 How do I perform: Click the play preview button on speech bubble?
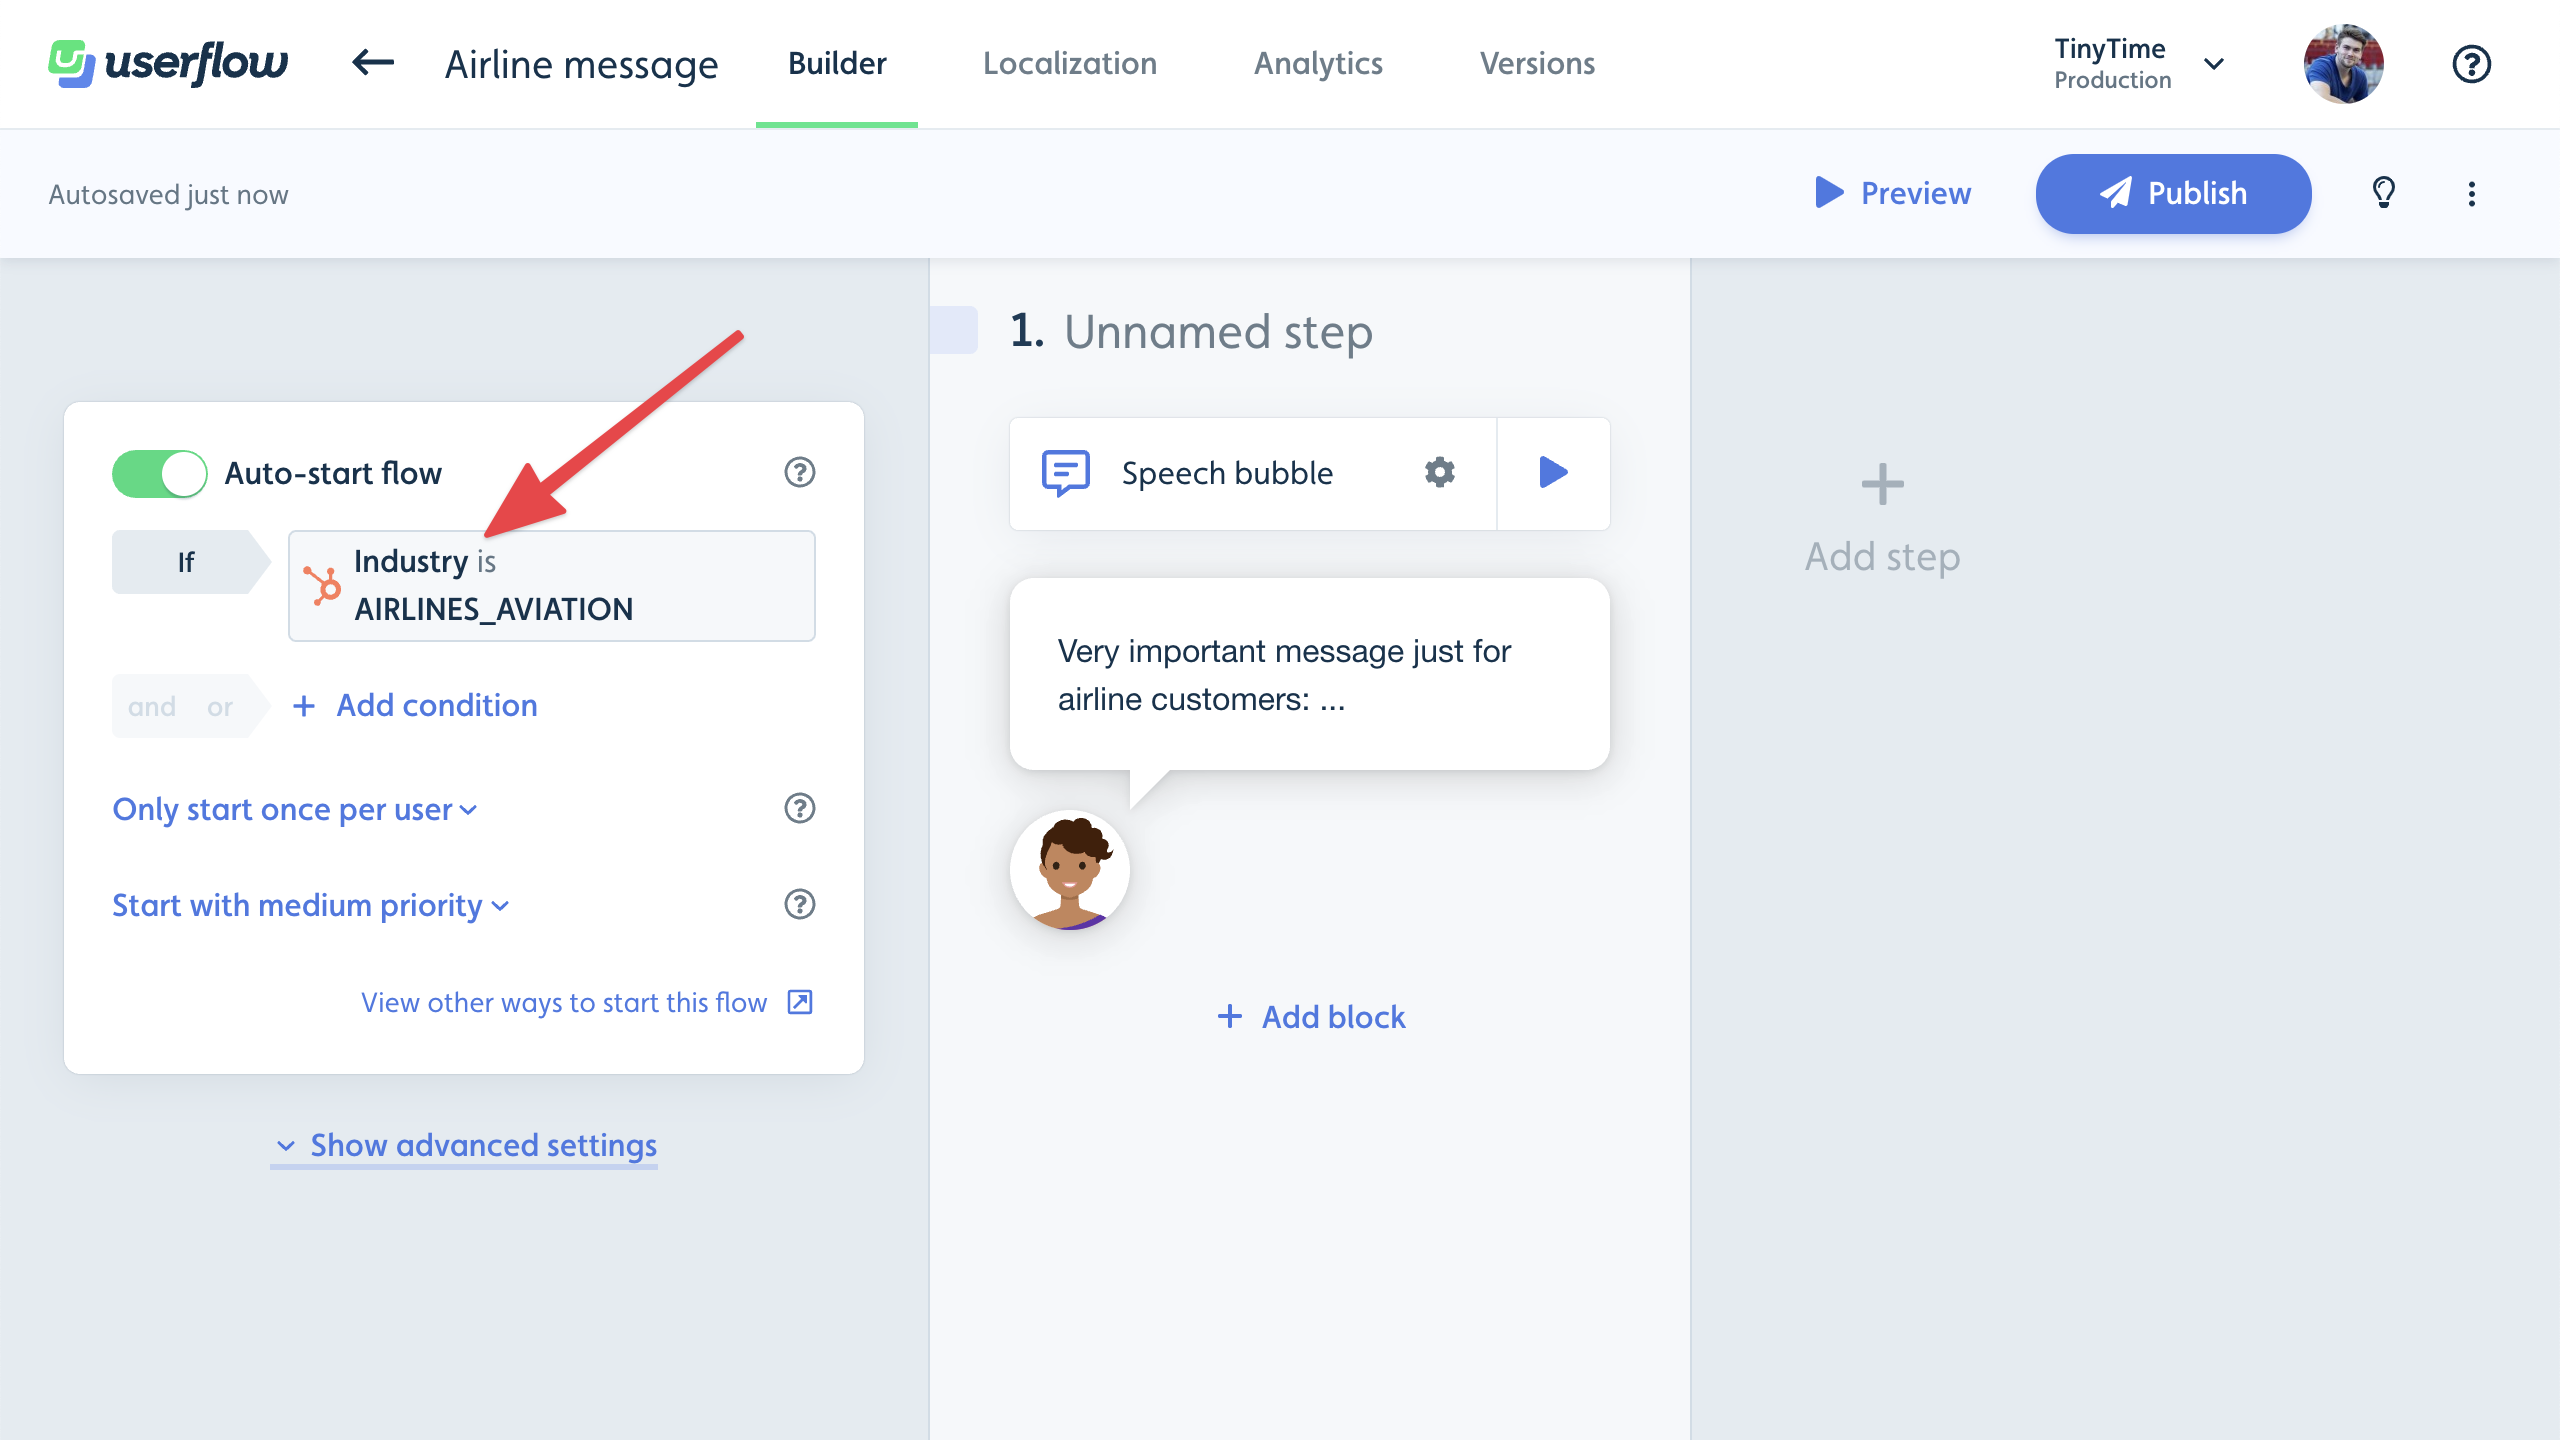1553,473
